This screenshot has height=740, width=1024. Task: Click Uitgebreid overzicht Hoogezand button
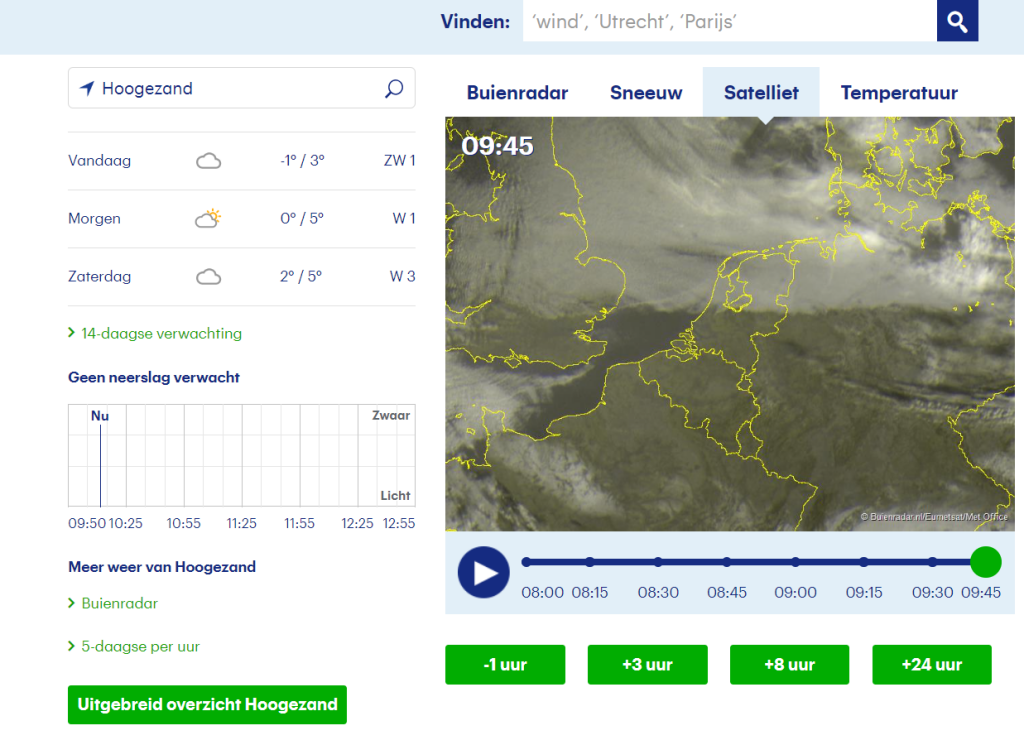click(x=207, y=705)
